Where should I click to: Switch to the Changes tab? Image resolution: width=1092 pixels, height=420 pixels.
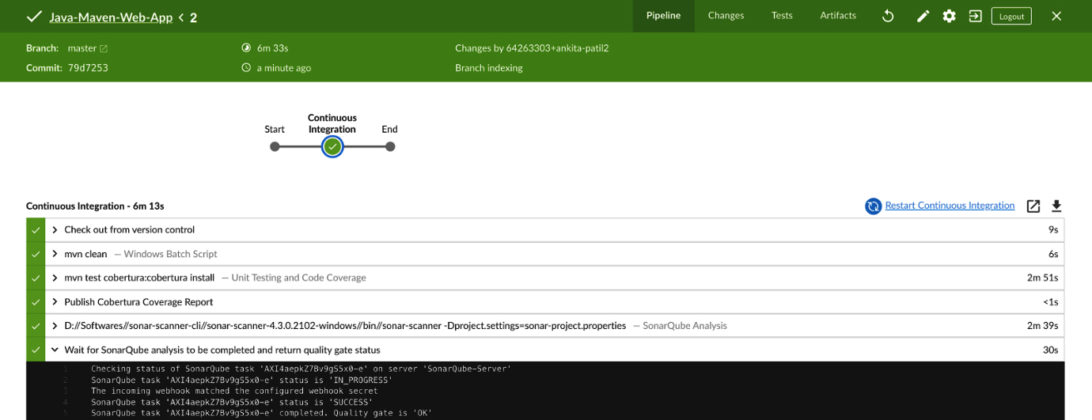coord(726,16)
